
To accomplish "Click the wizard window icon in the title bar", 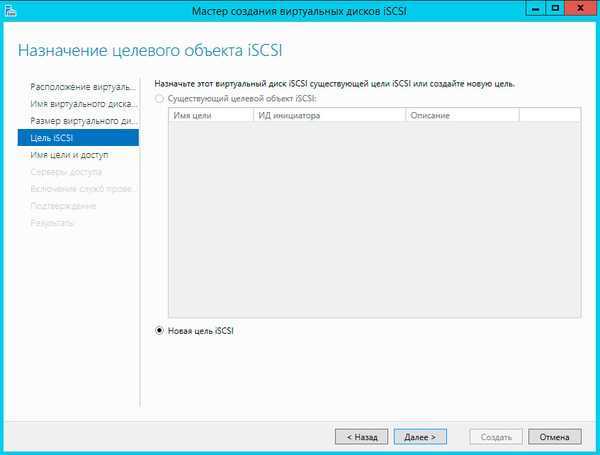I will 10,10.
